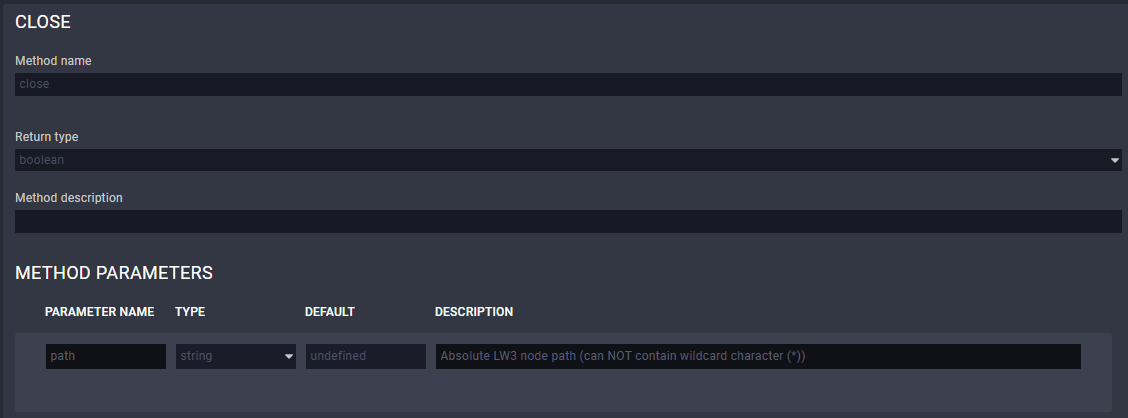Click the Method name input field
Viewport: 1128px width, 418px height.
[567, 84]
